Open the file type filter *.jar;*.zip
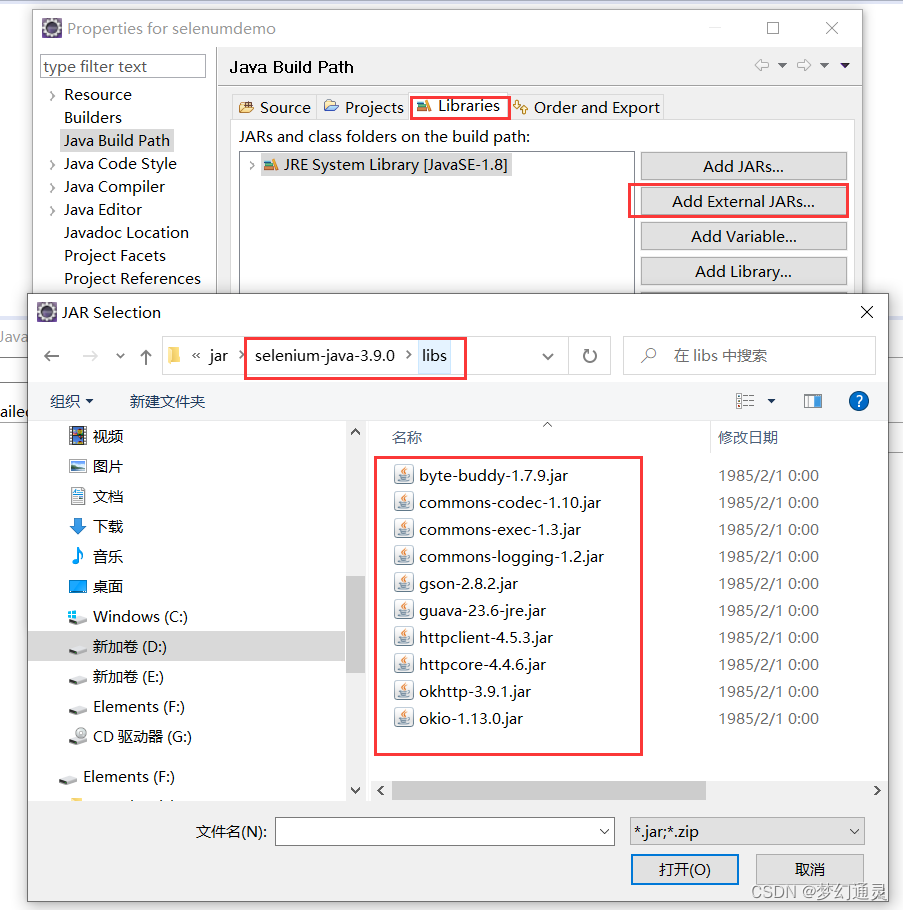The width and height of the screenshot is (903, 910). pyautogui.click(x=747, y=832)
